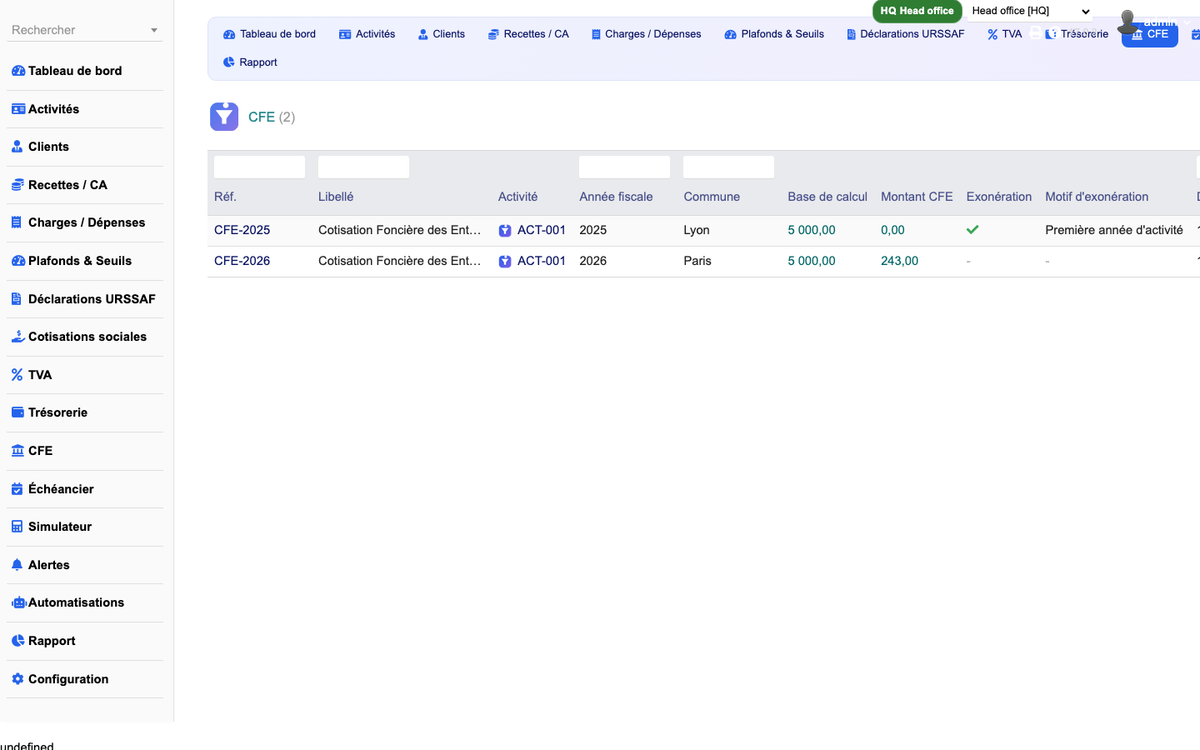Switch to Clients top tab
Image resolution: width=1200 pixels, height=750 pixels.
(x=441, y=34)
